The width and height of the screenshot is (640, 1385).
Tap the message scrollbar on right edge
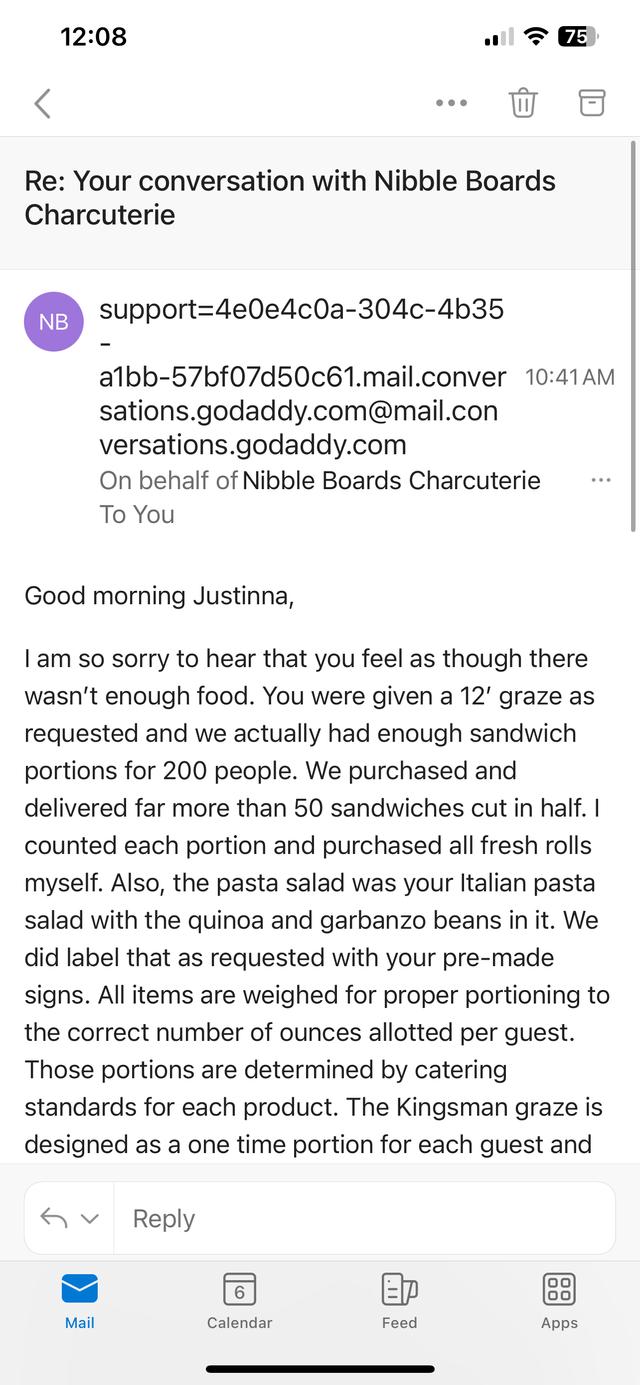633,336
